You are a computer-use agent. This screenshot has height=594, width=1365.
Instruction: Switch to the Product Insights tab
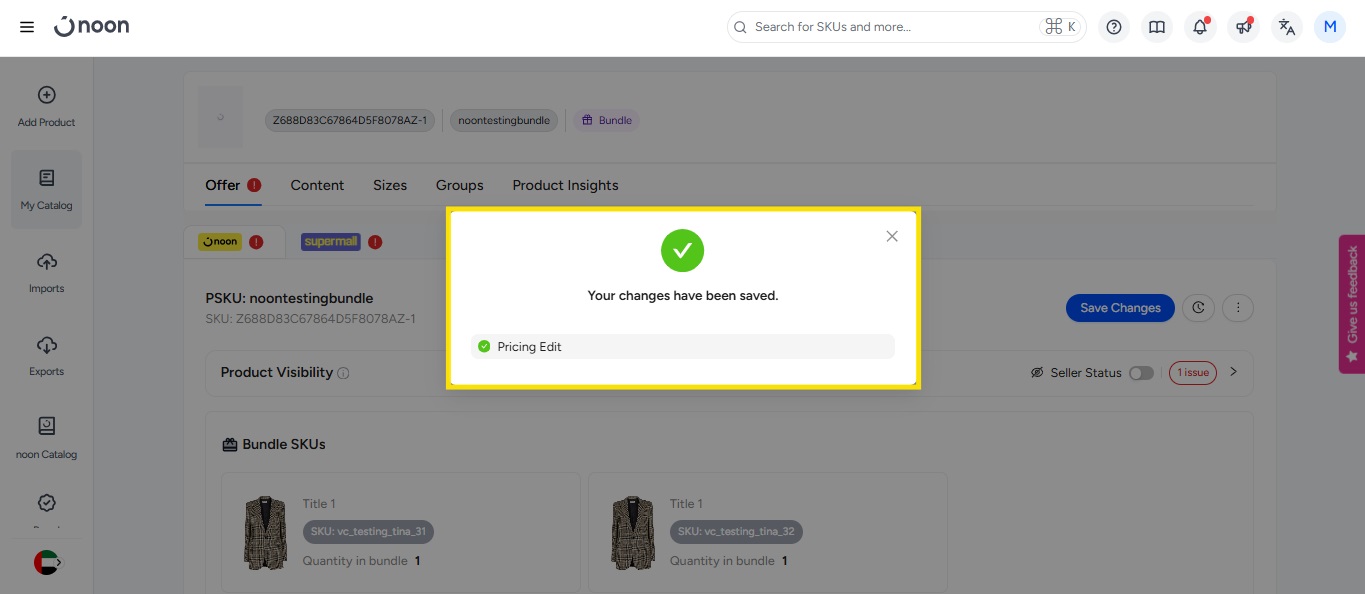click(x=565, y=185)
